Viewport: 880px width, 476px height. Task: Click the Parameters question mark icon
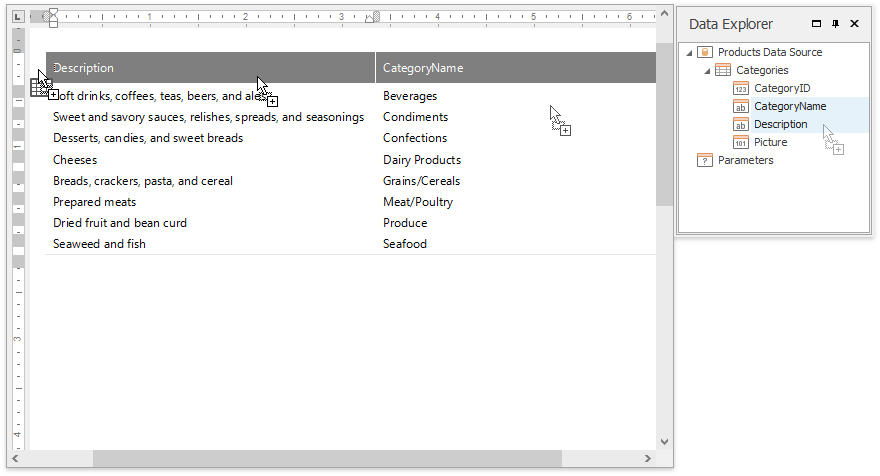[x=704, y=160]
